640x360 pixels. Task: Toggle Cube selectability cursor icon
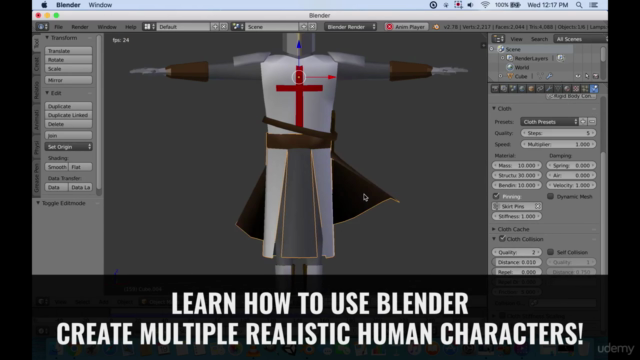pyautogui.click(x=587, y=76)
